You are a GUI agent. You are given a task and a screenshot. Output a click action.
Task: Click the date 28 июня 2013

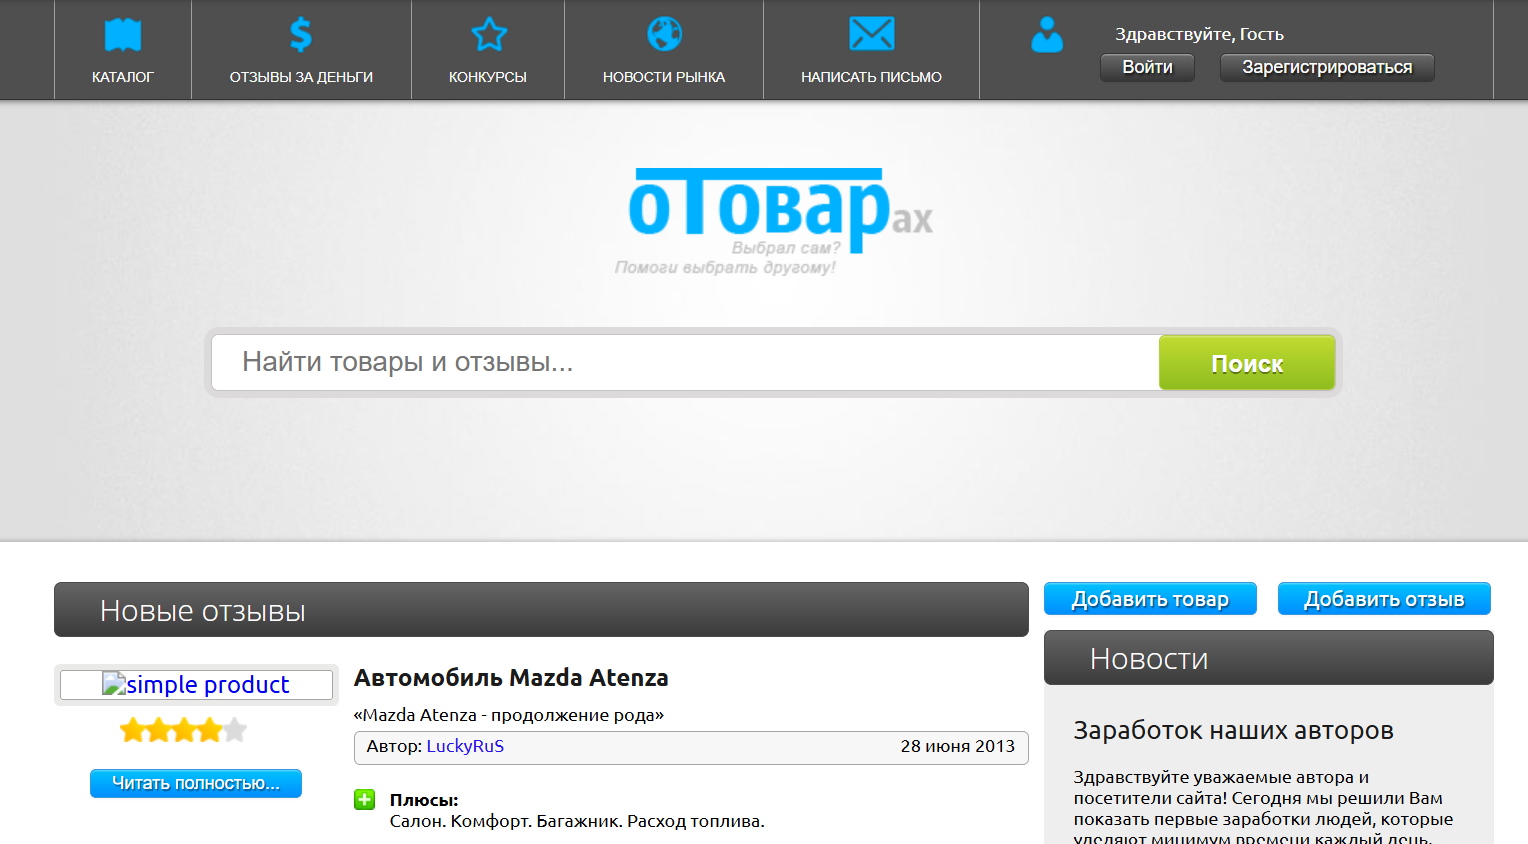coord(958,746)
